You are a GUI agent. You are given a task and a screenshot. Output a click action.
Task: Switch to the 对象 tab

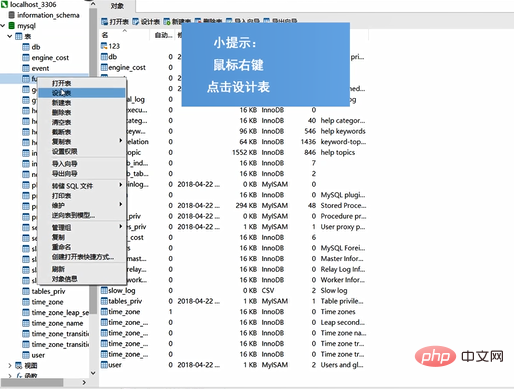(x=117, y=6)
